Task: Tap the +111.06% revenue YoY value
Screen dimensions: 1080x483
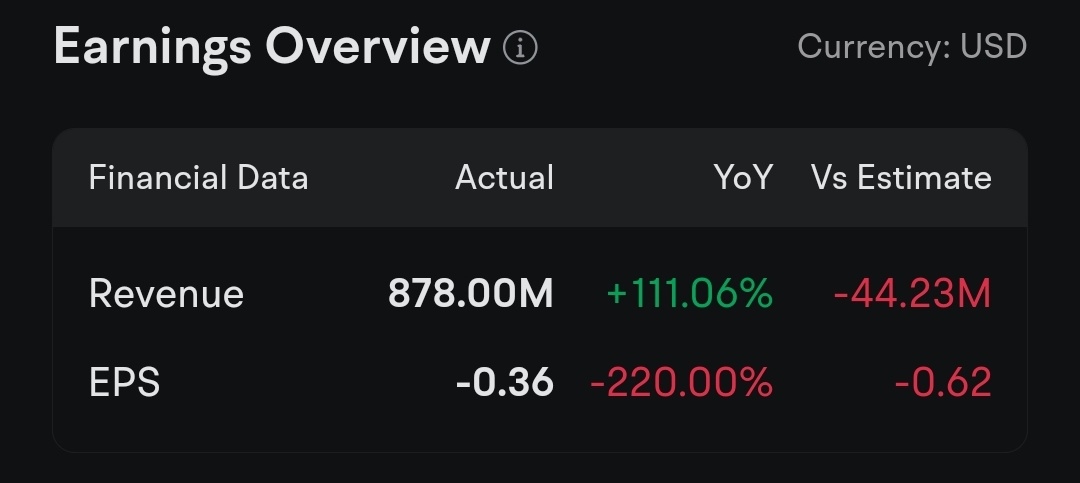Action: 689,294
